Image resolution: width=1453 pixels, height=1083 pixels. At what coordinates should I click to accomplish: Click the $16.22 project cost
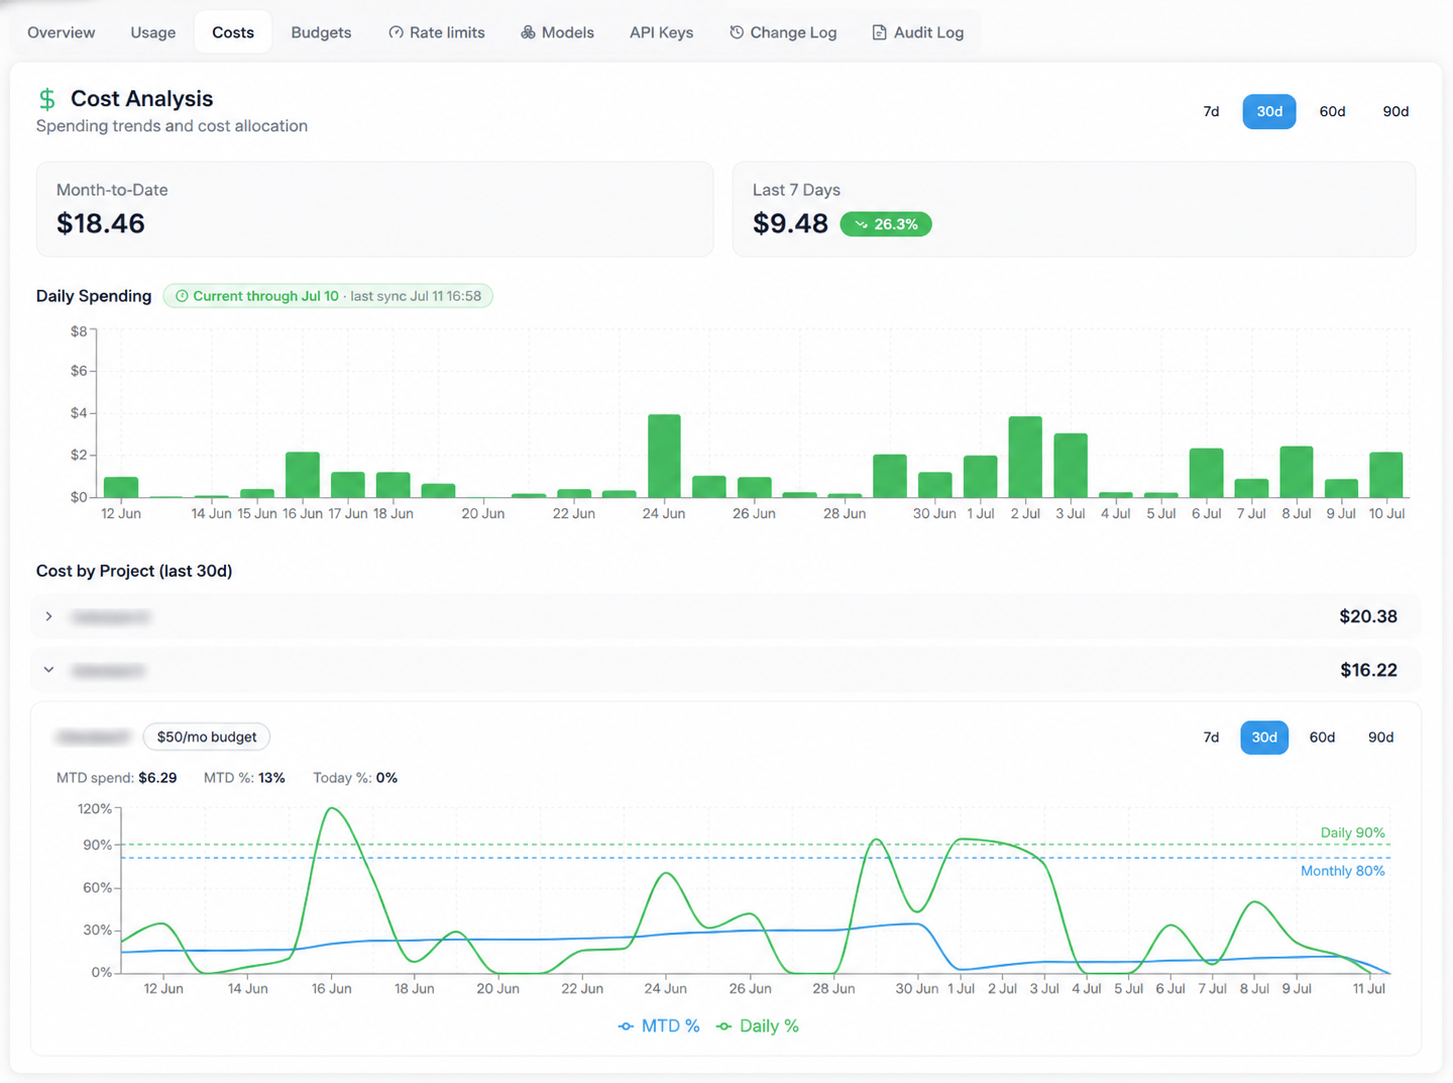pyautogui.click(x=1368, y=670)
